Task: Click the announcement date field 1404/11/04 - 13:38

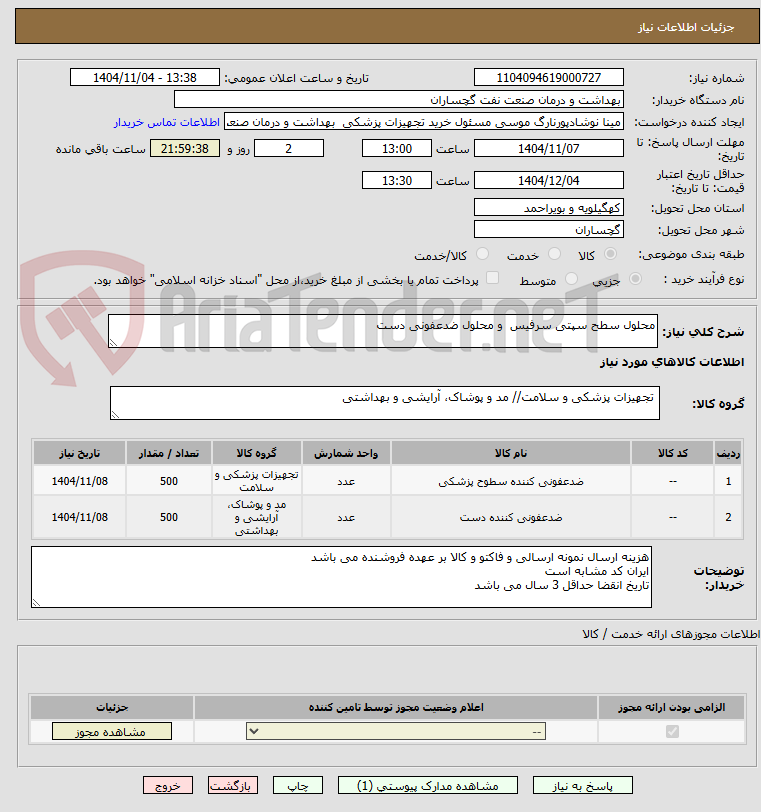Action: tap(145, 78)
